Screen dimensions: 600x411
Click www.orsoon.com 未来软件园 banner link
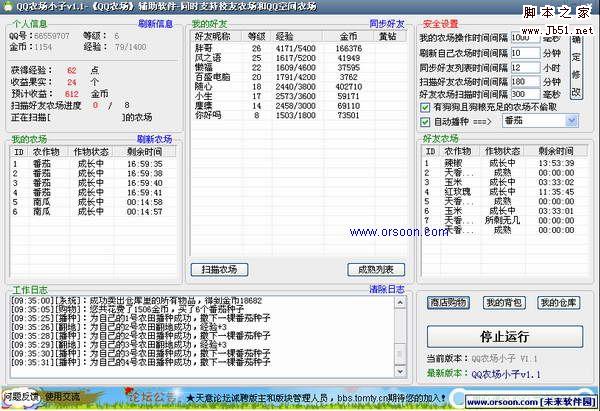[x=531, y=402]
